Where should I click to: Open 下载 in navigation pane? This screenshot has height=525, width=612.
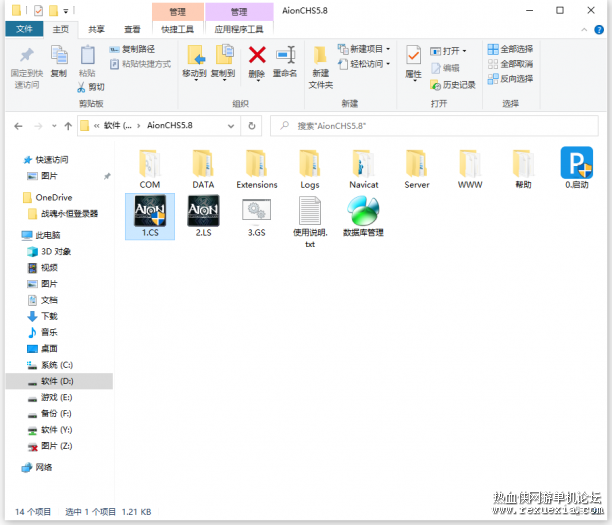42,316
